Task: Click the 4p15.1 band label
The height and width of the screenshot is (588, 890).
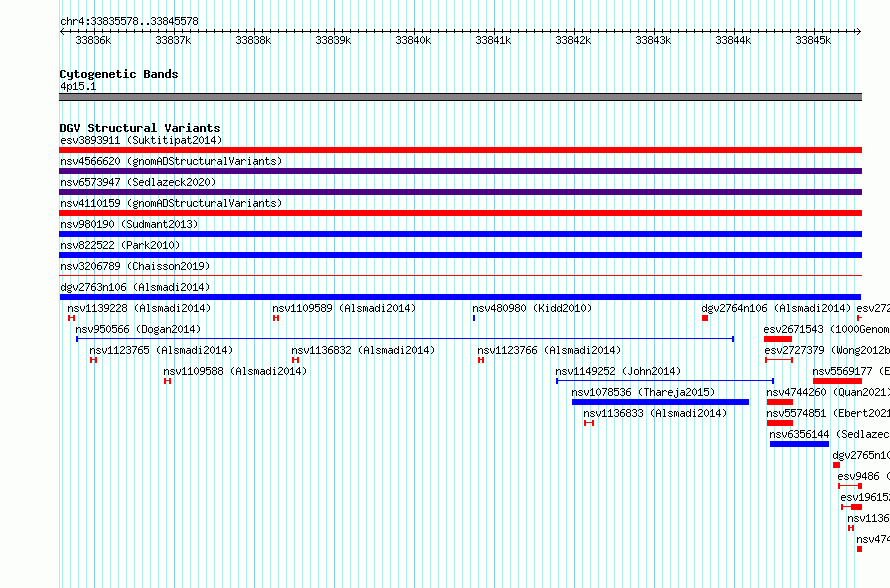Action: [78, 86]
